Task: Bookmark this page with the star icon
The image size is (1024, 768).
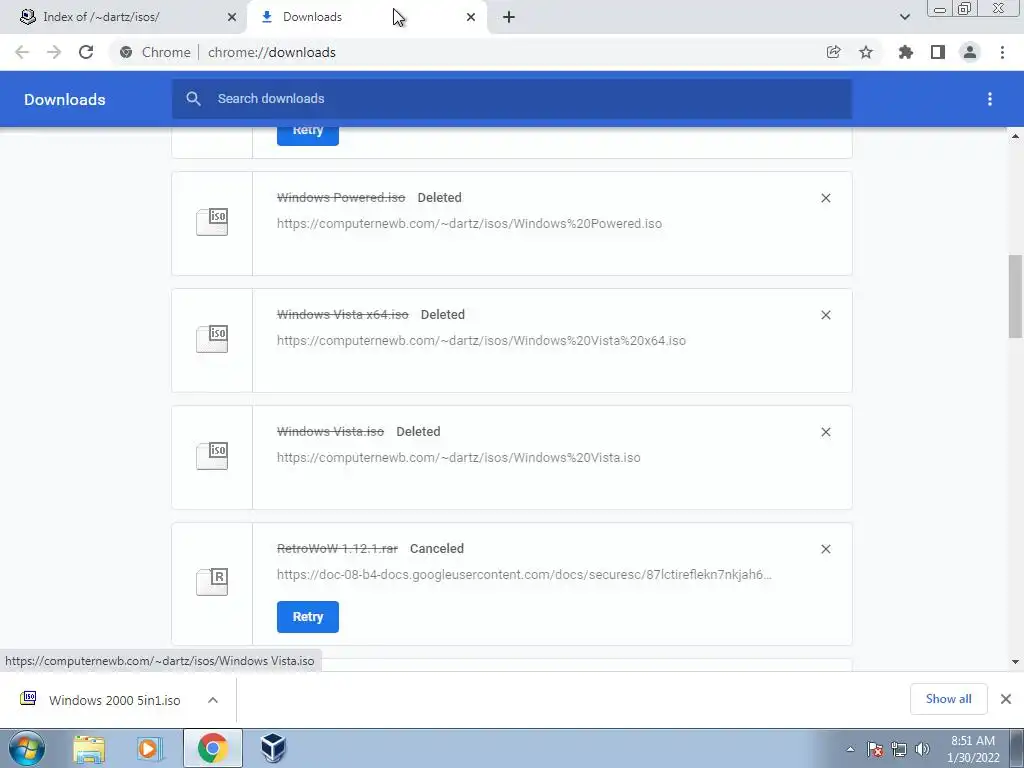Action: pos(866,52)
